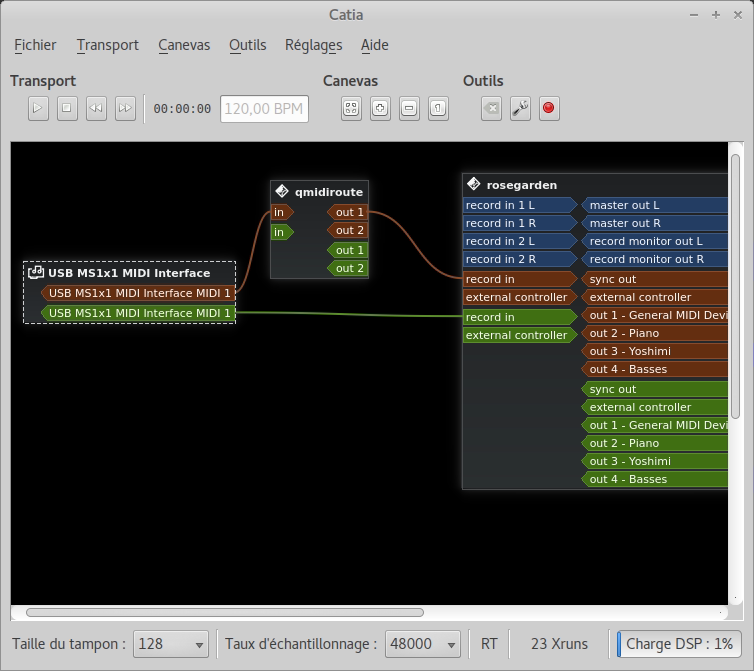This screenshot has width=754, height=671.
Task: Click the RT realtime status label
Action: (489, 644)
